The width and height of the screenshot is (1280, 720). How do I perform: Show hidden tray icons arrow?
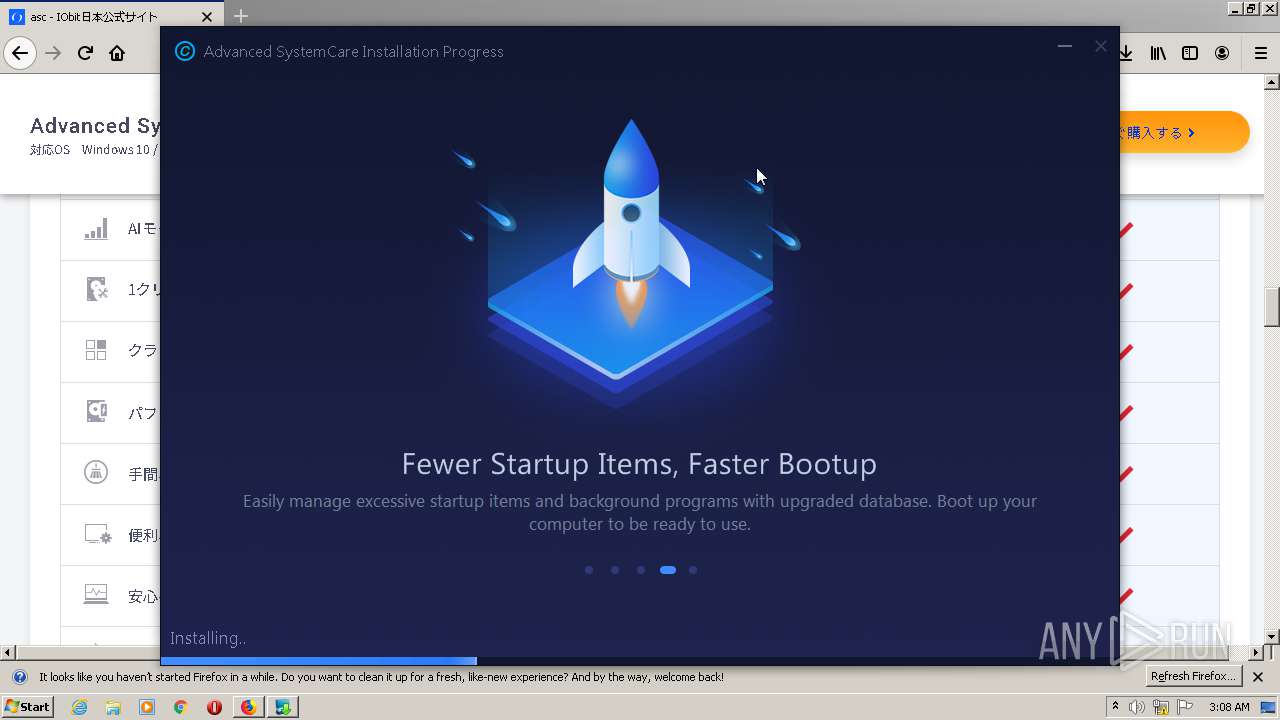coord(1115,707)
